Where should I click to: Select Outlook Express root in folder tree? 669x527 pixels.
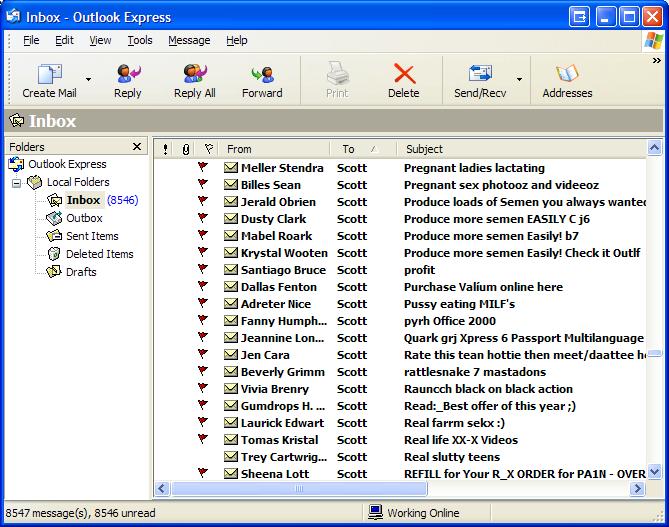click(x=67, y=164)
